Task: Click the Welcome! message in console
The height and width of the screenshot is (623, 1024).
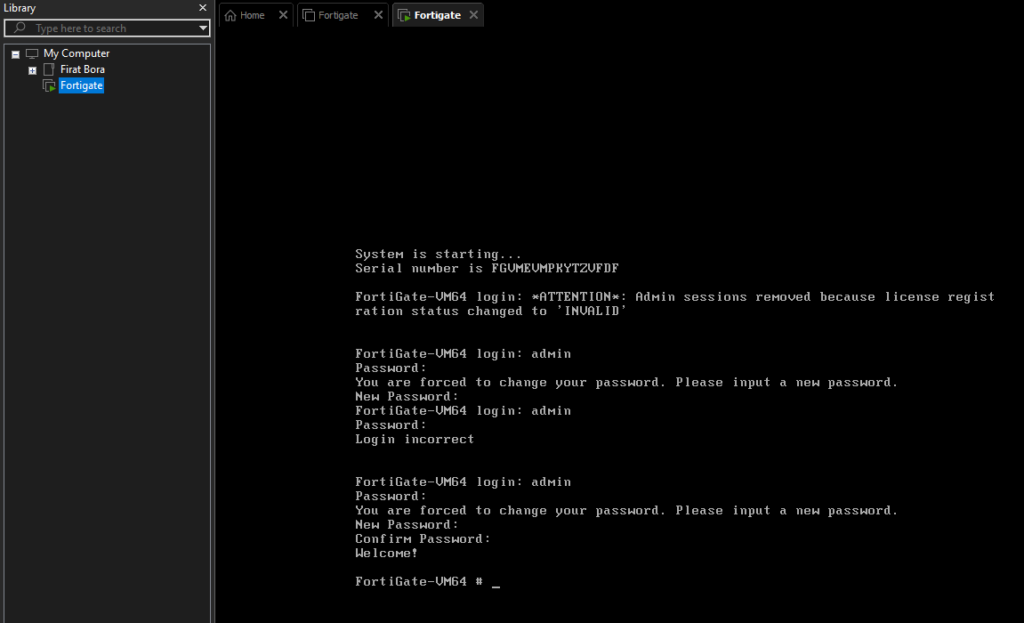Action: [386, 553]
